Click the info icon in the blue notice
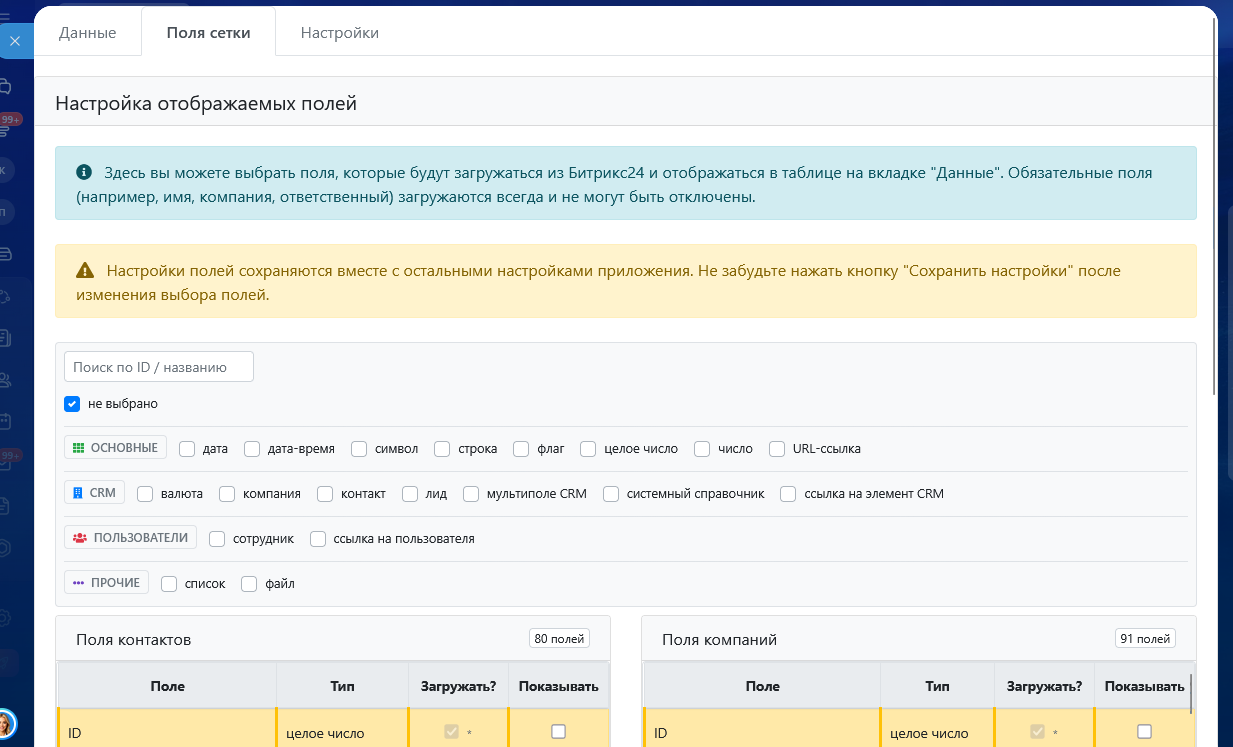 84,173
